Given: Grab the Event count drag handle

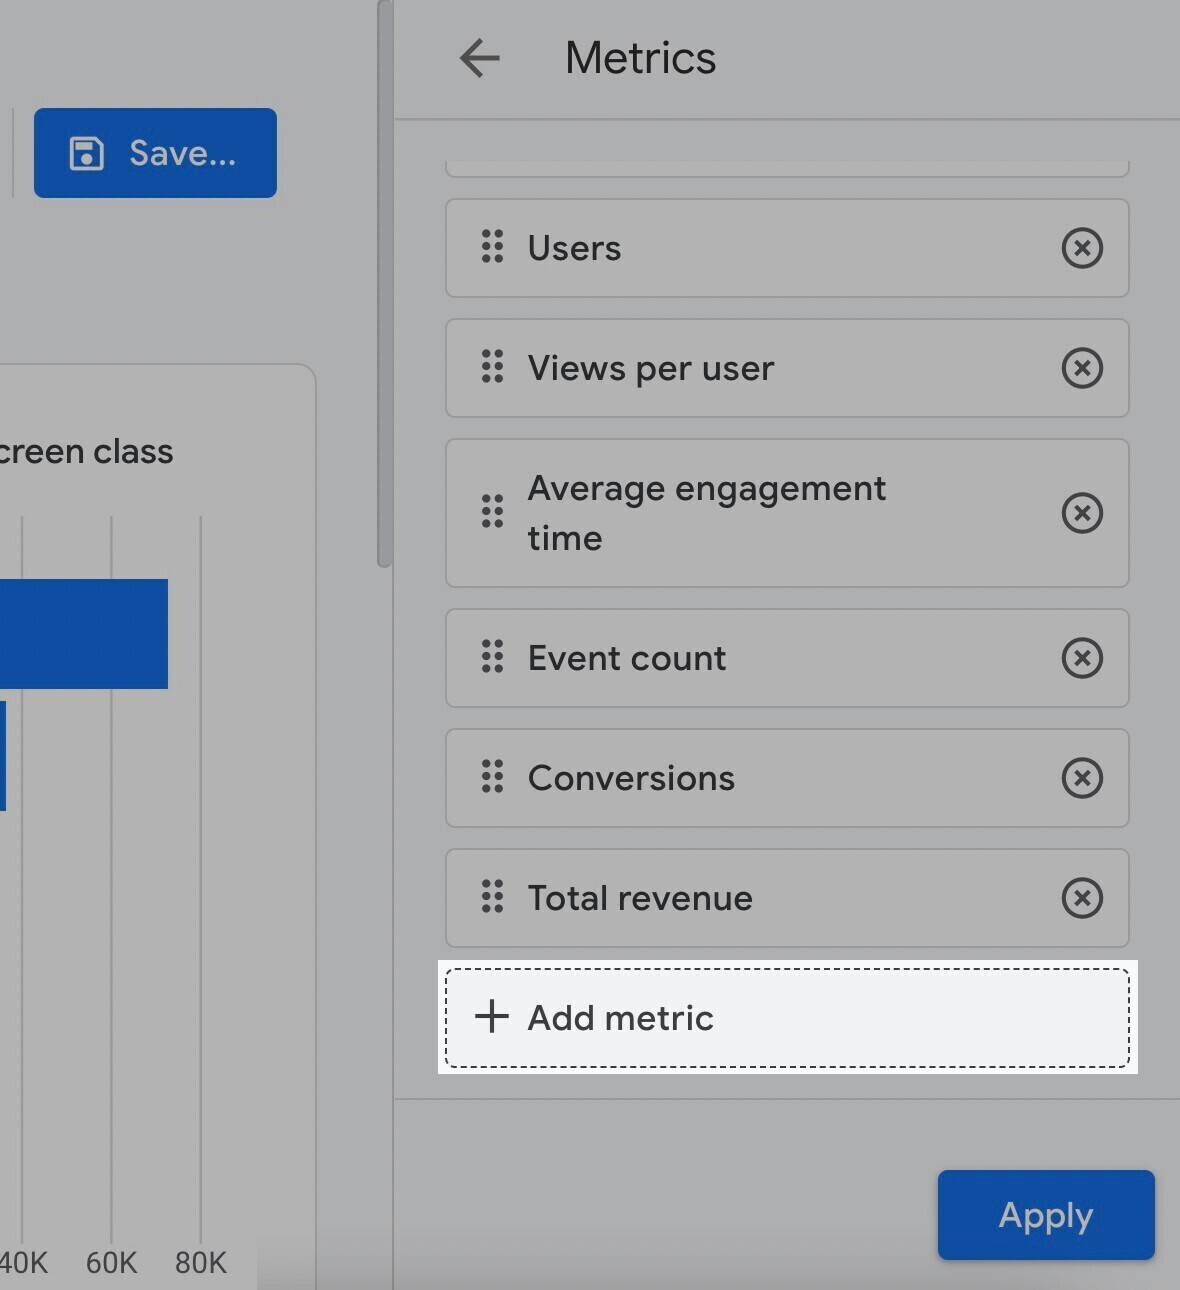Looking at the screenshot, I should point(492,657).
